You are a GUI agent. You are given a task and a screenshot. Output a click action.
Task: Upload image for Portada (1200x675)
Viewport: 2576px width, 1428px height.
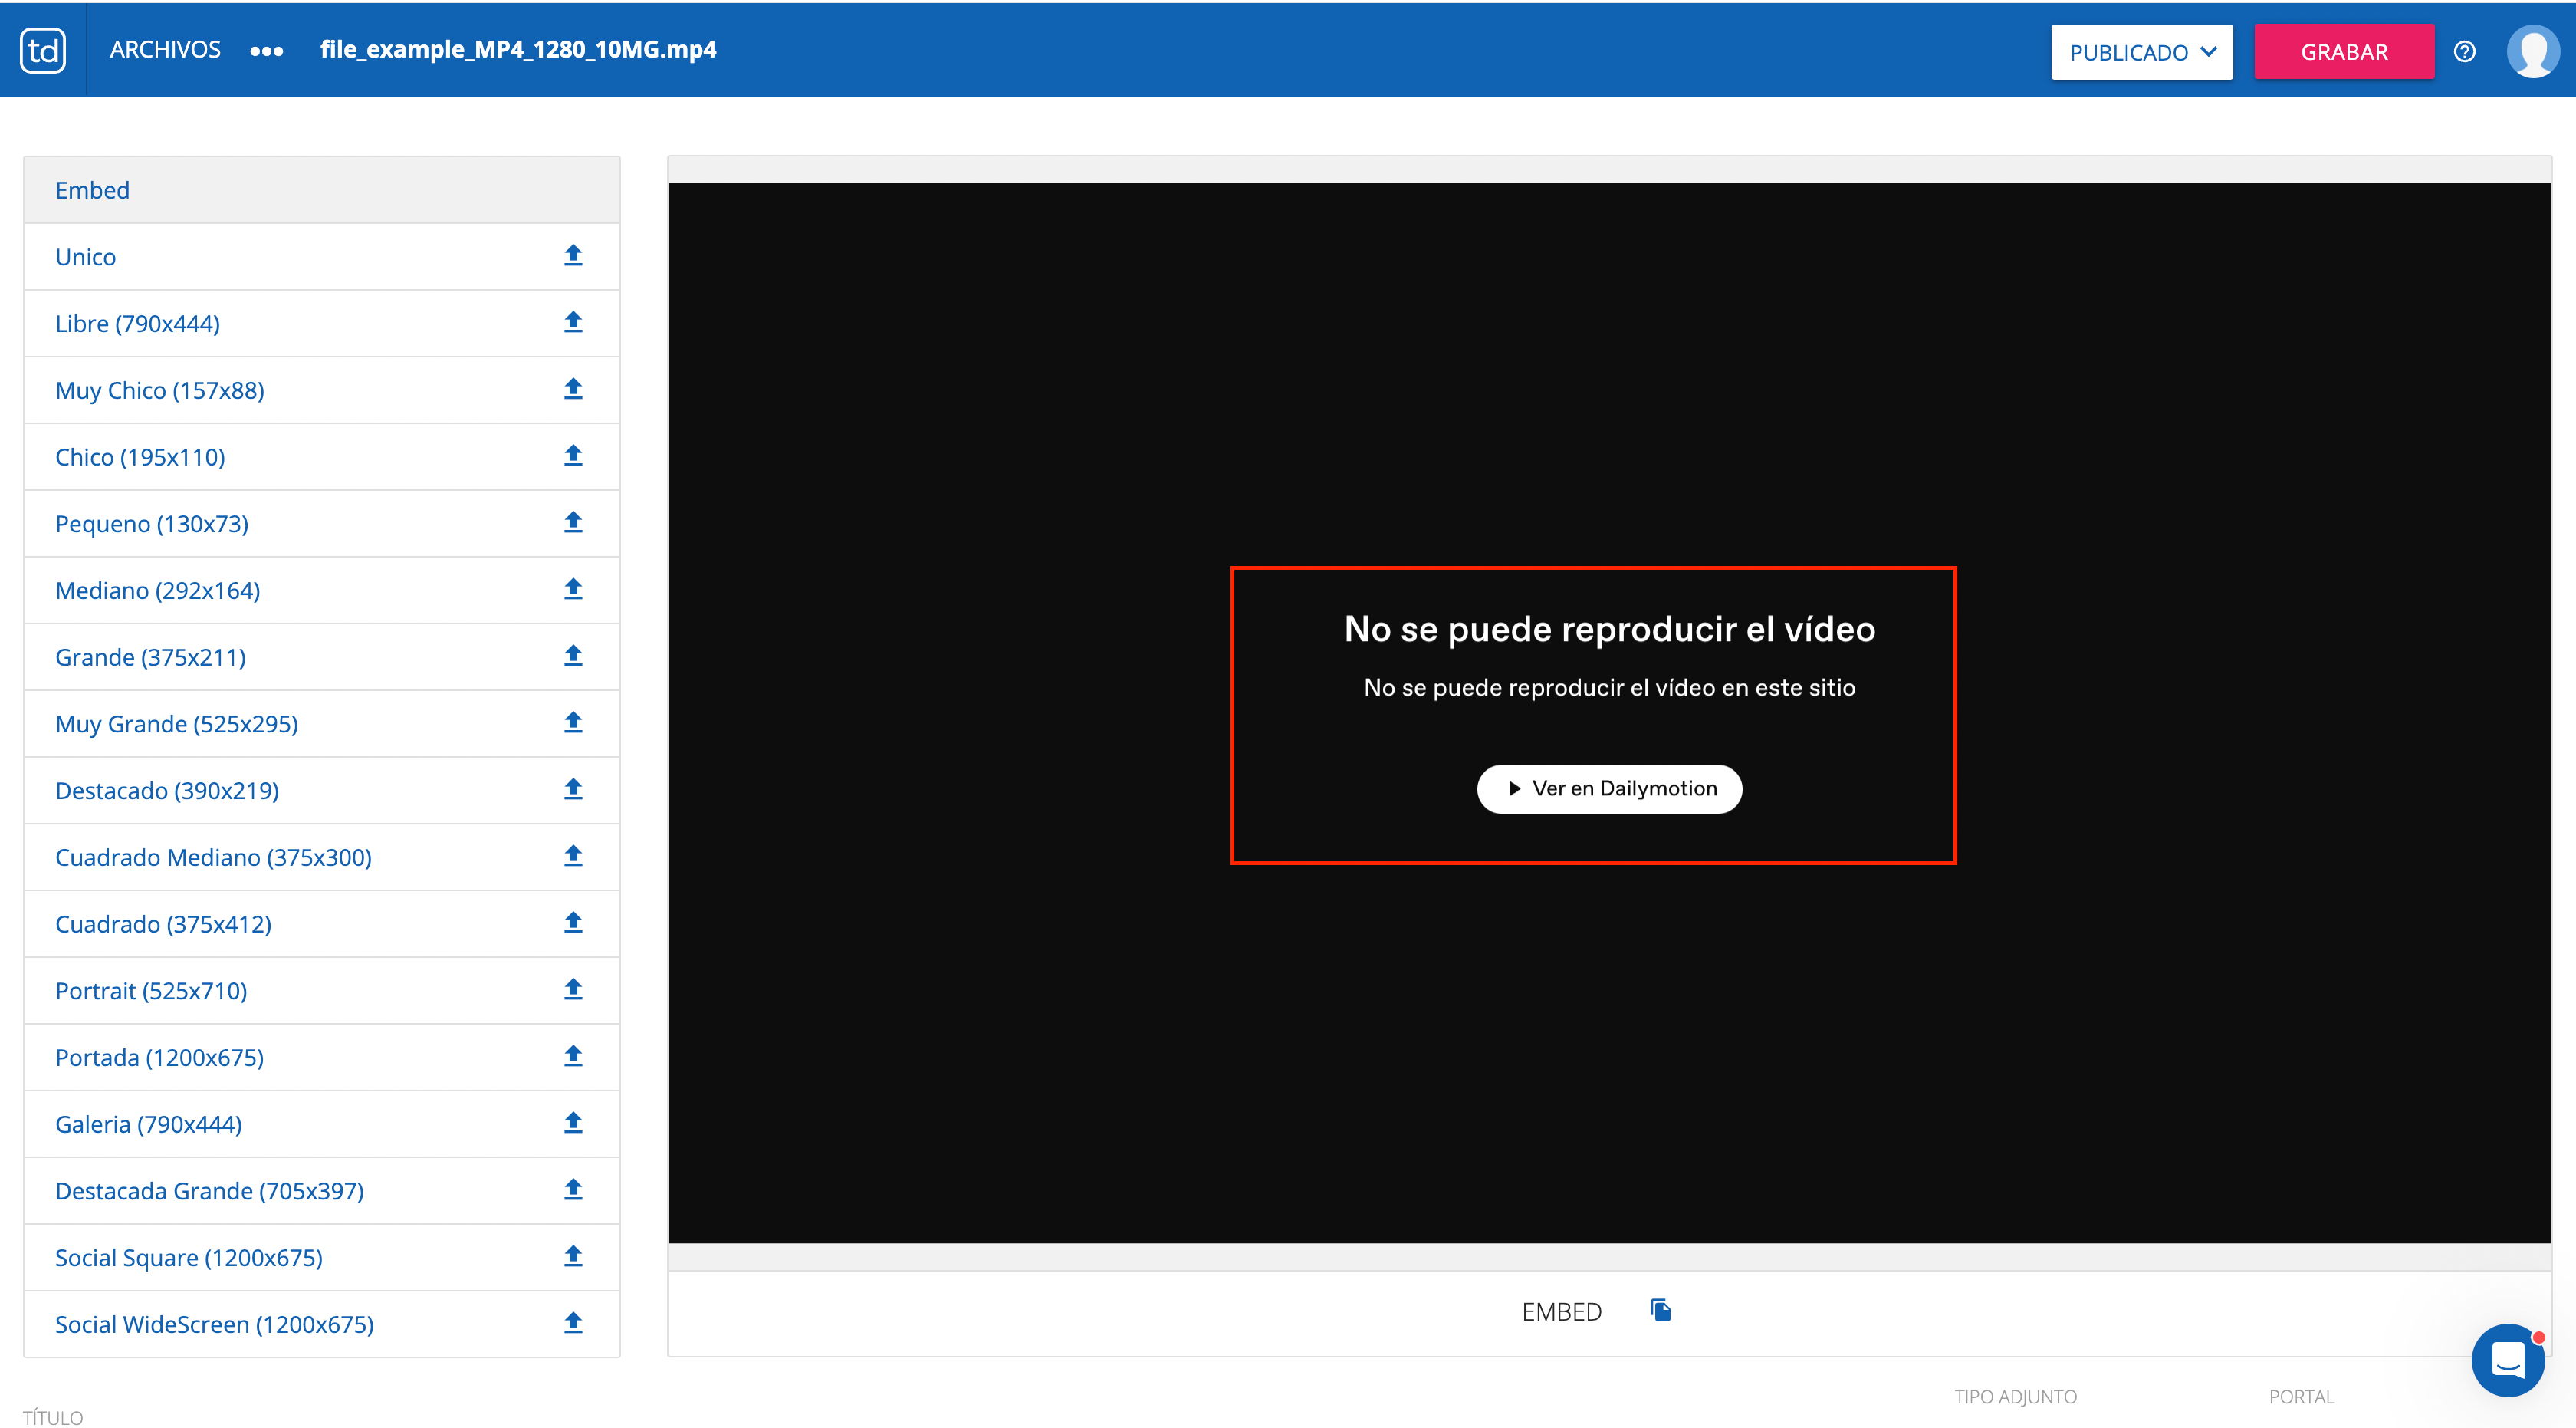(x=573, y=1056)
